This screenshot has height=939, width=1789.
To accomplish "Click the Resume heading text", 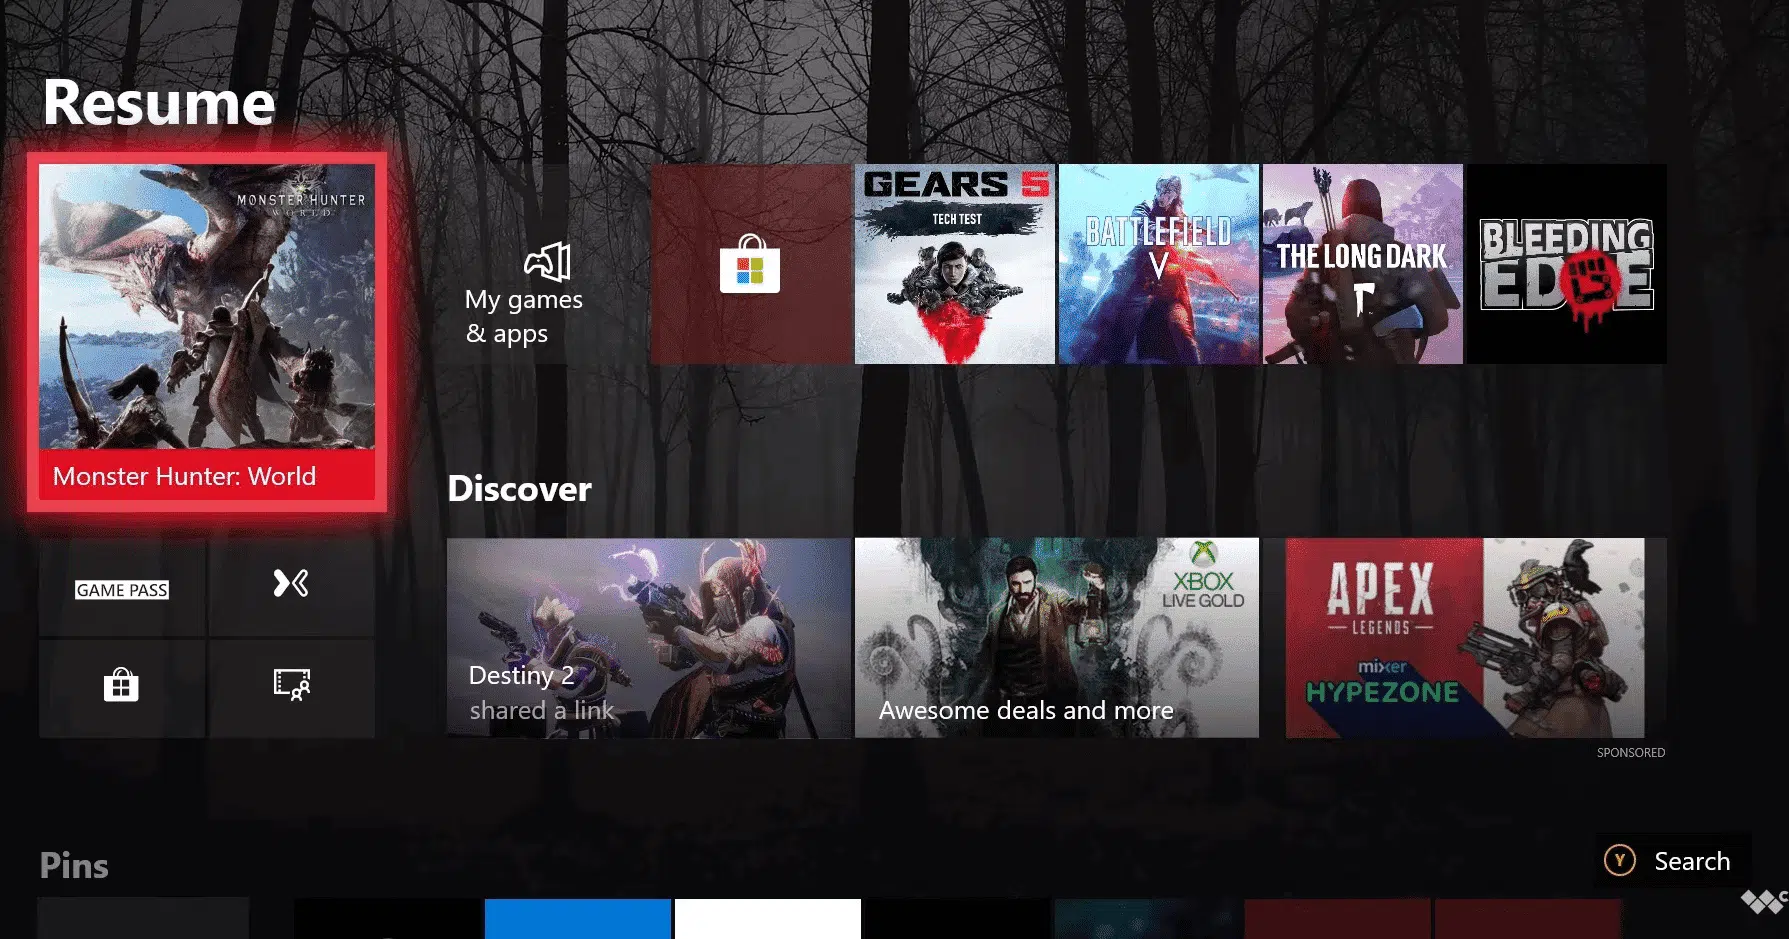I will (159, 102).
